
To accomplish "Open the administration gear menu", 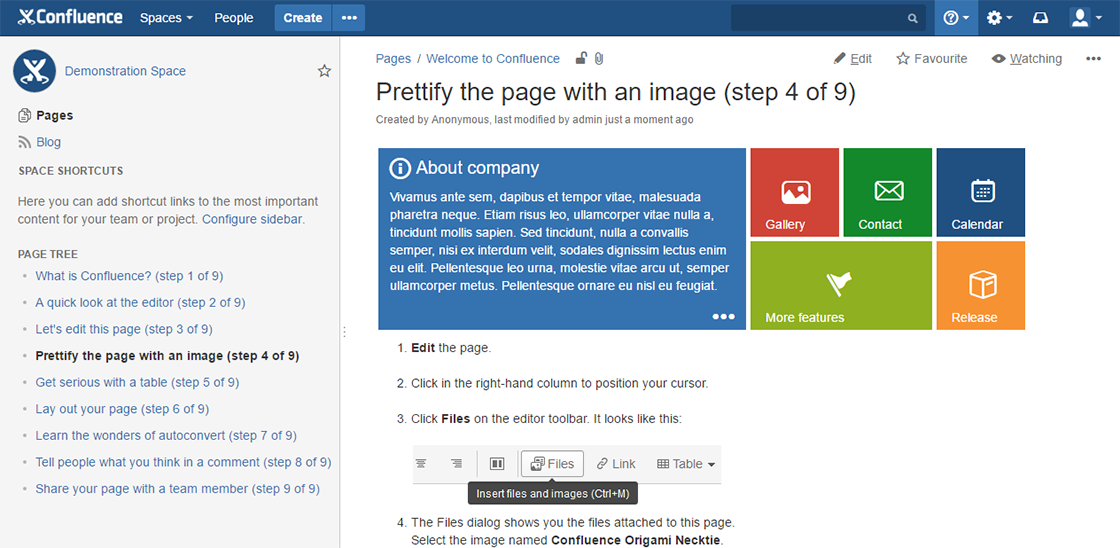I will [999, 18].
